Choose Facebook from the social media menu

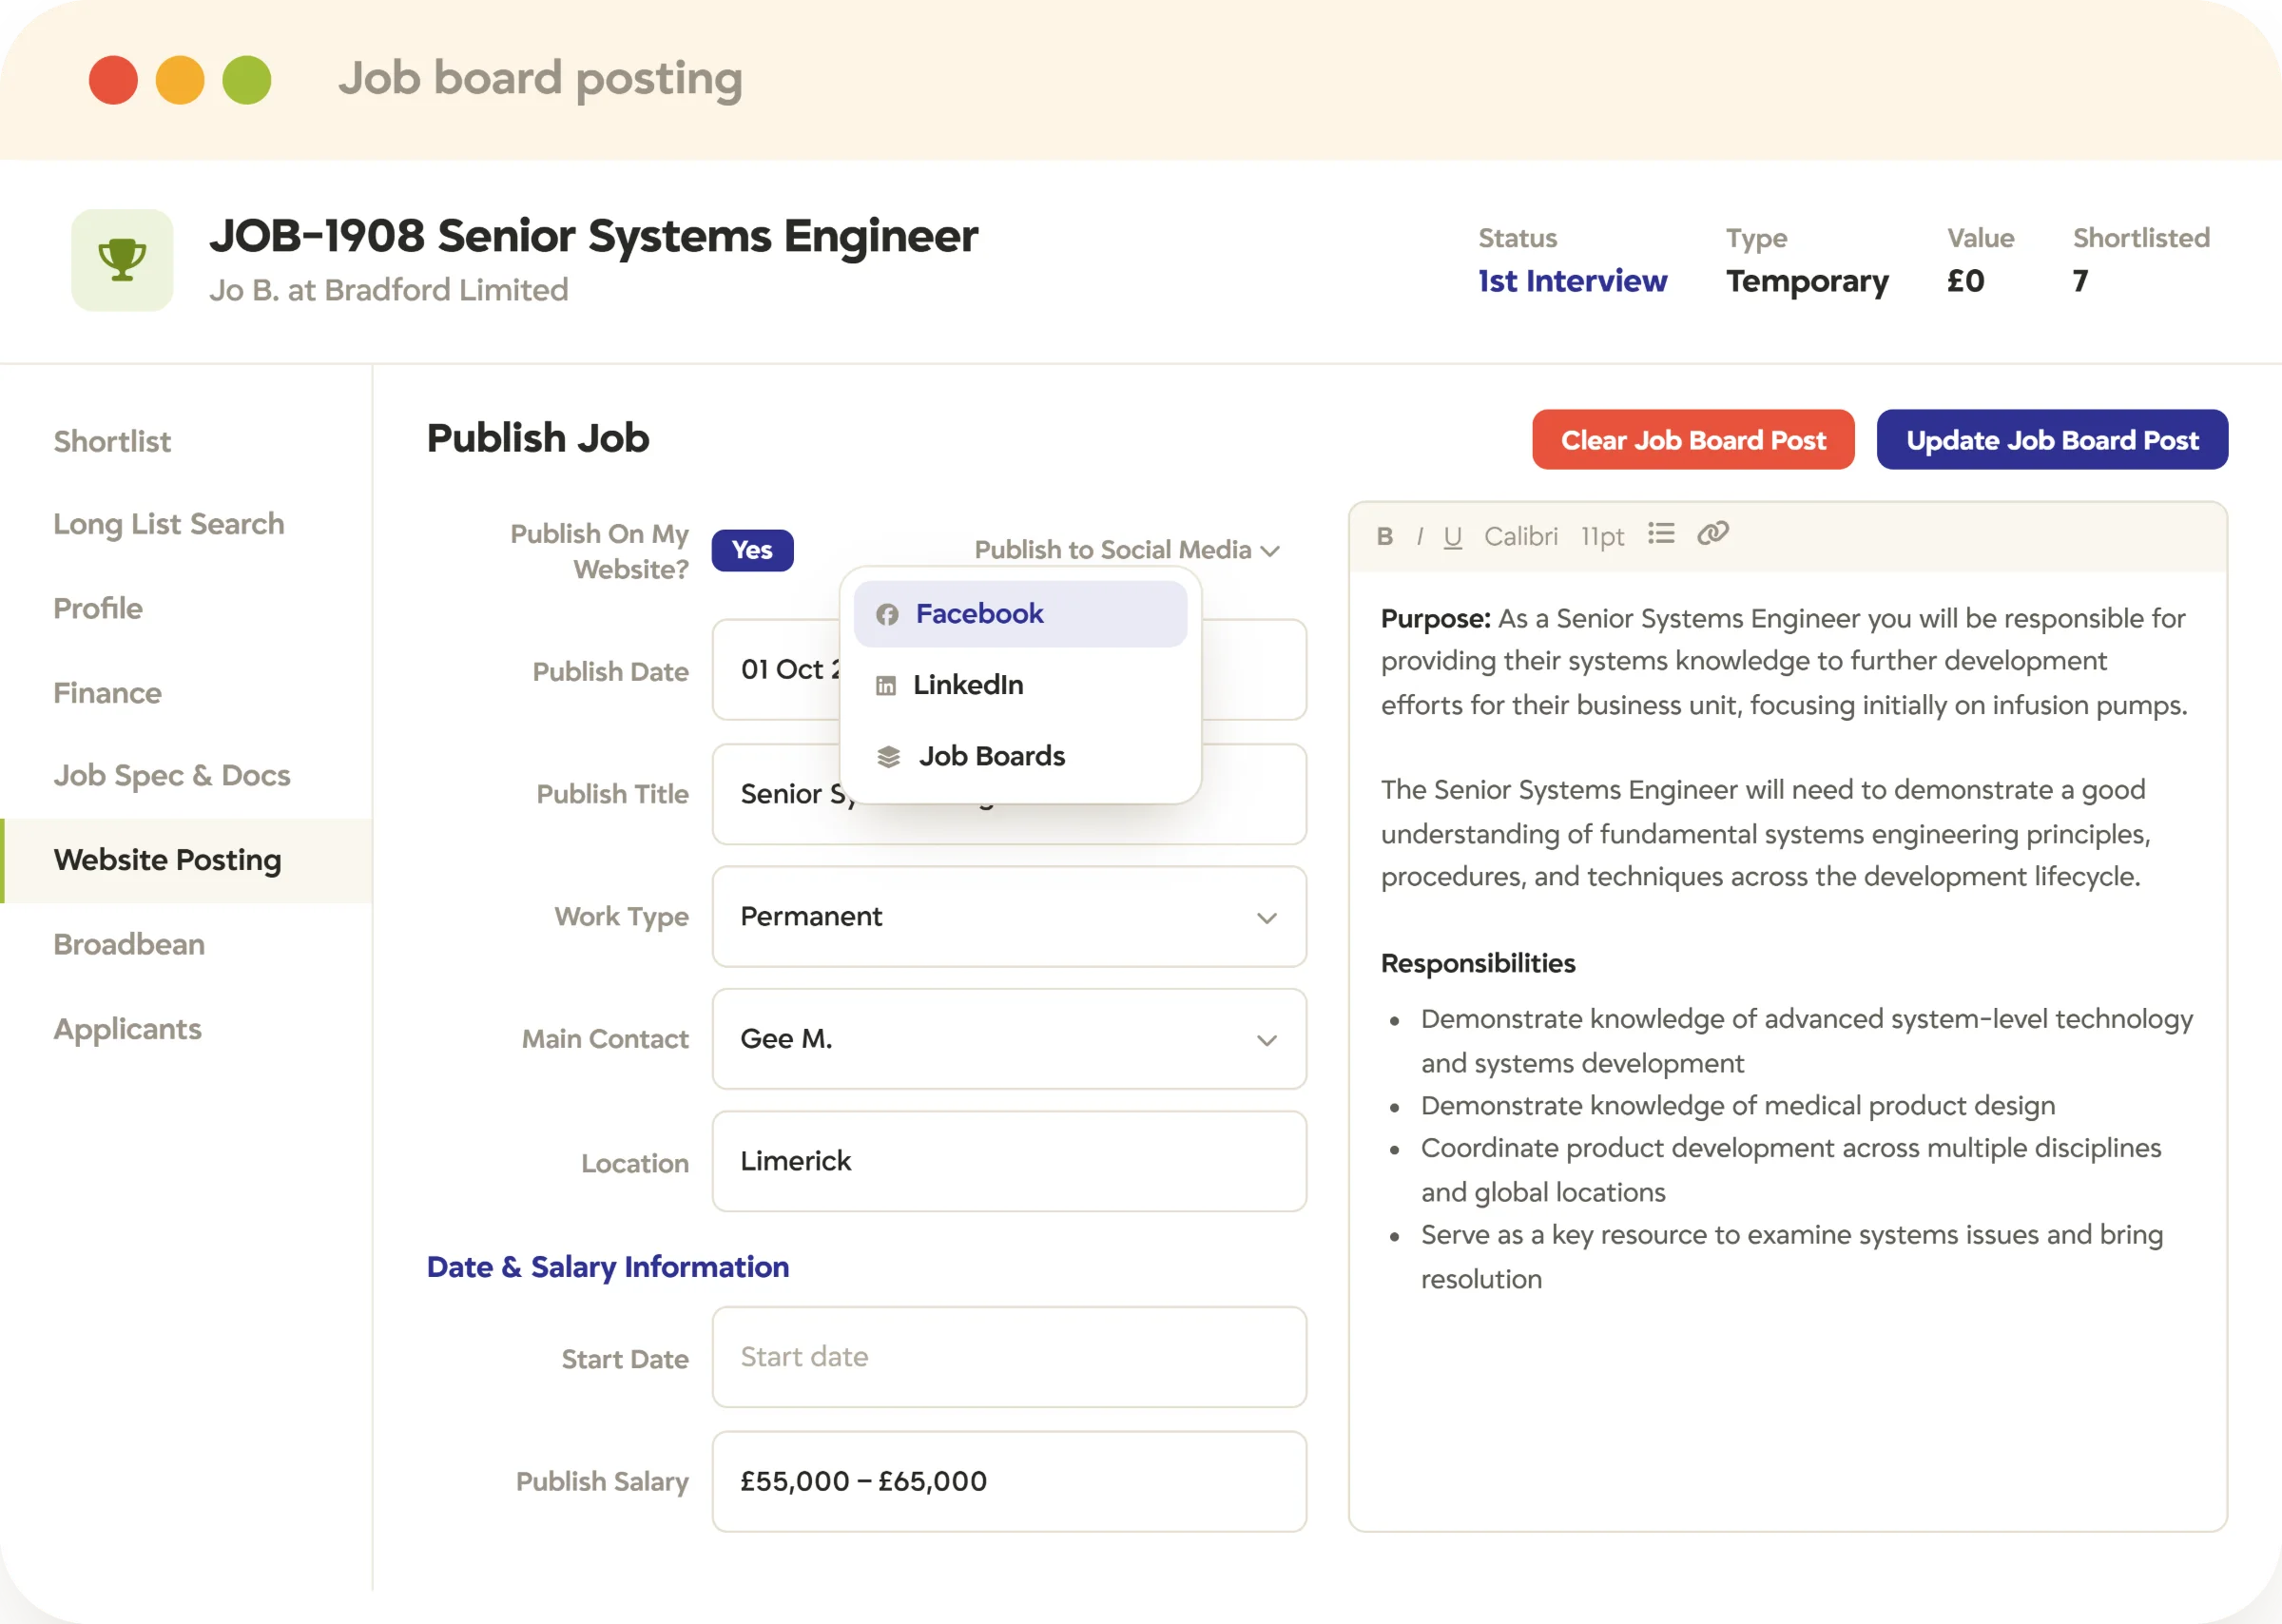click(1020, 614)
